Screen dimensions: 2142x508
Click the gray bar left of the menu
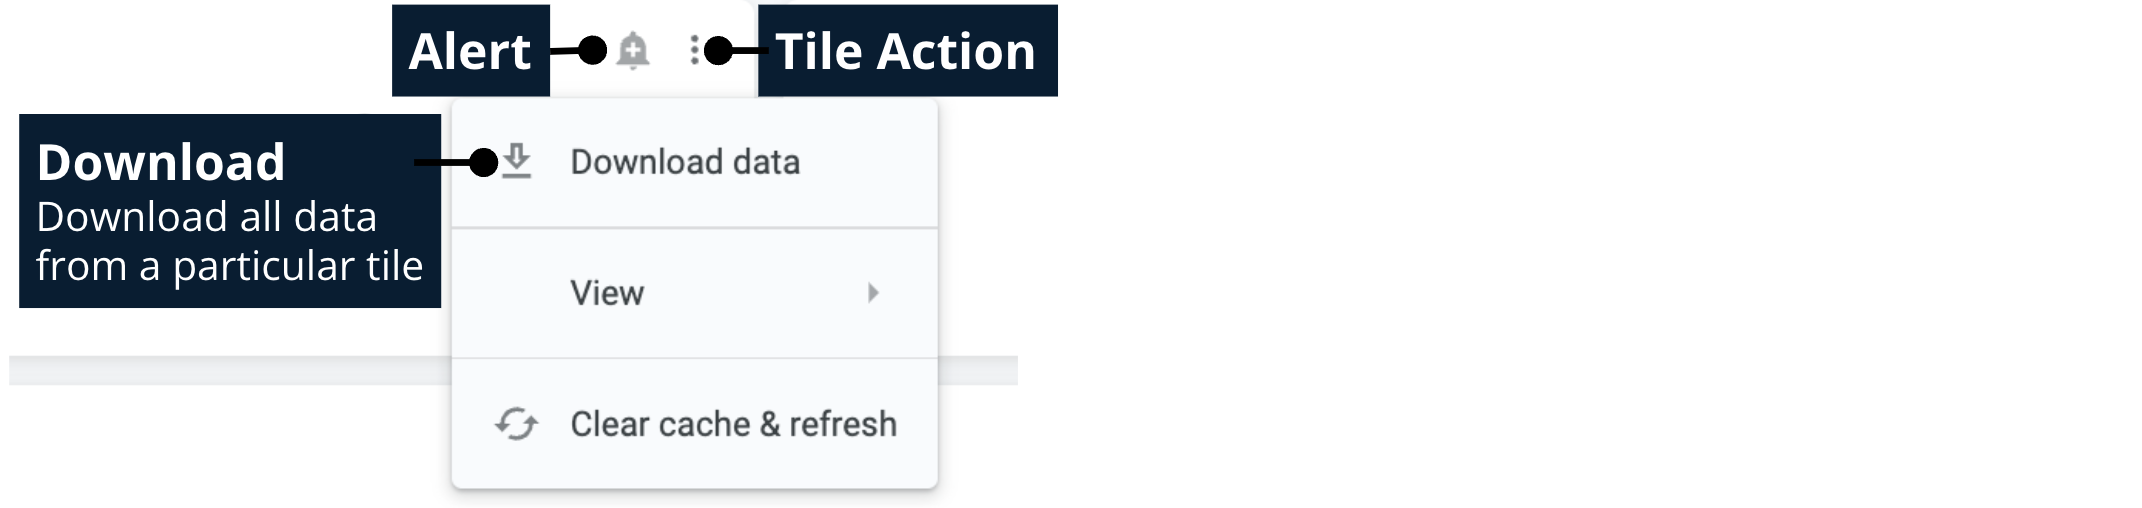(230, 370)
